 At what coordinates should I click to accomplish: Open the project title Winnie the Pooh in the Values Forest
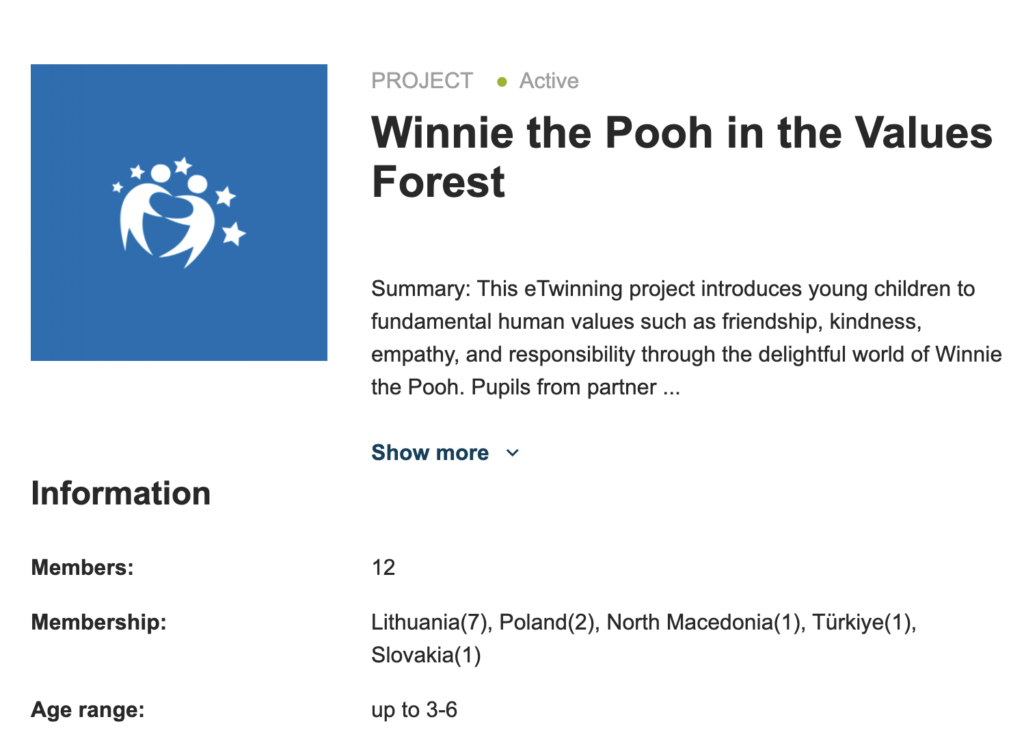point(682,157)
